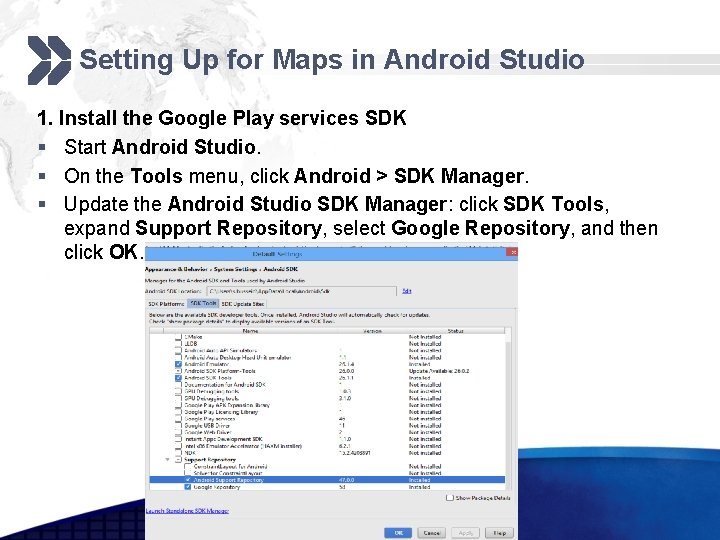The width and height of the screenshot is (720, 540).
Task: Check Documentation for Android SDK
Action: pyautogui.click(x=178, y=385)
